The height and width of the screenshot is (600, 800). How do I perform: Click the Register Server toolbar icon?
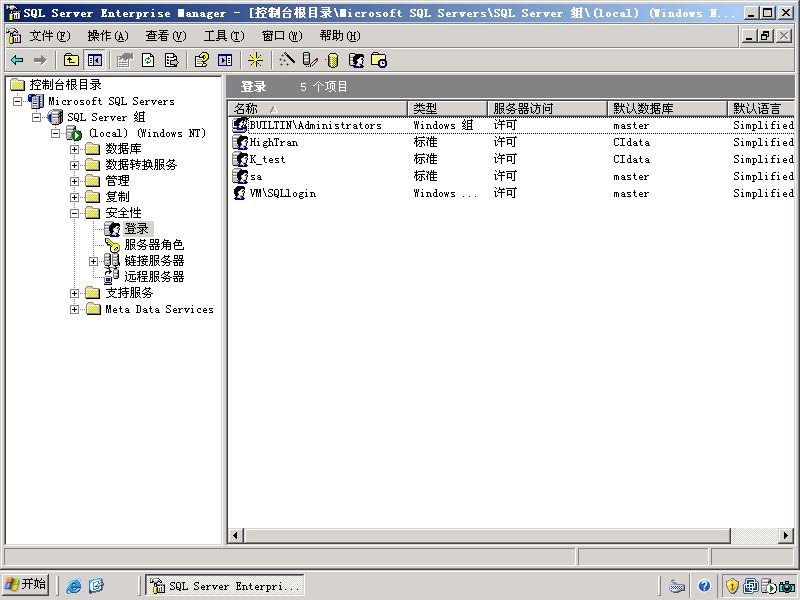(x=310, y=60)
